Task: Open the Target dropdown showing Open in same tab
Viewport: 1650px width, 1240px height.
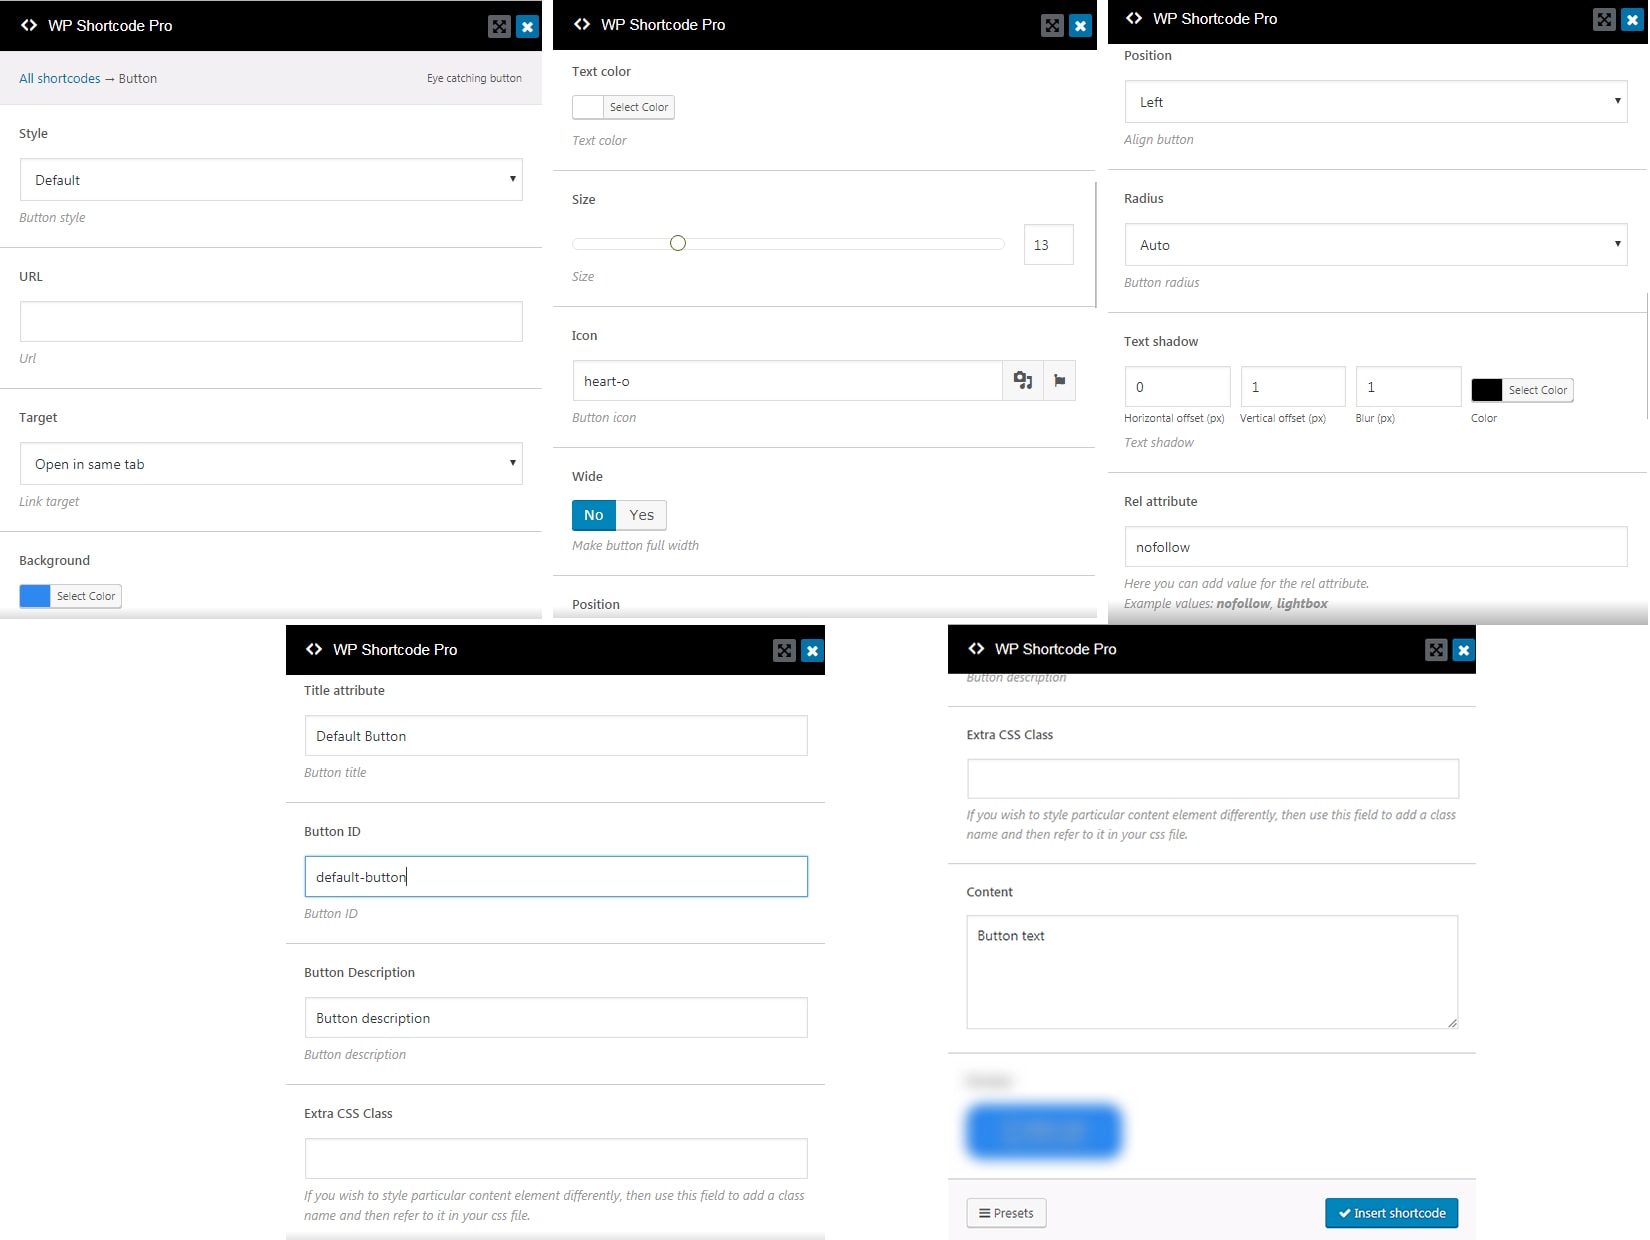Action: tap(271, 464)
